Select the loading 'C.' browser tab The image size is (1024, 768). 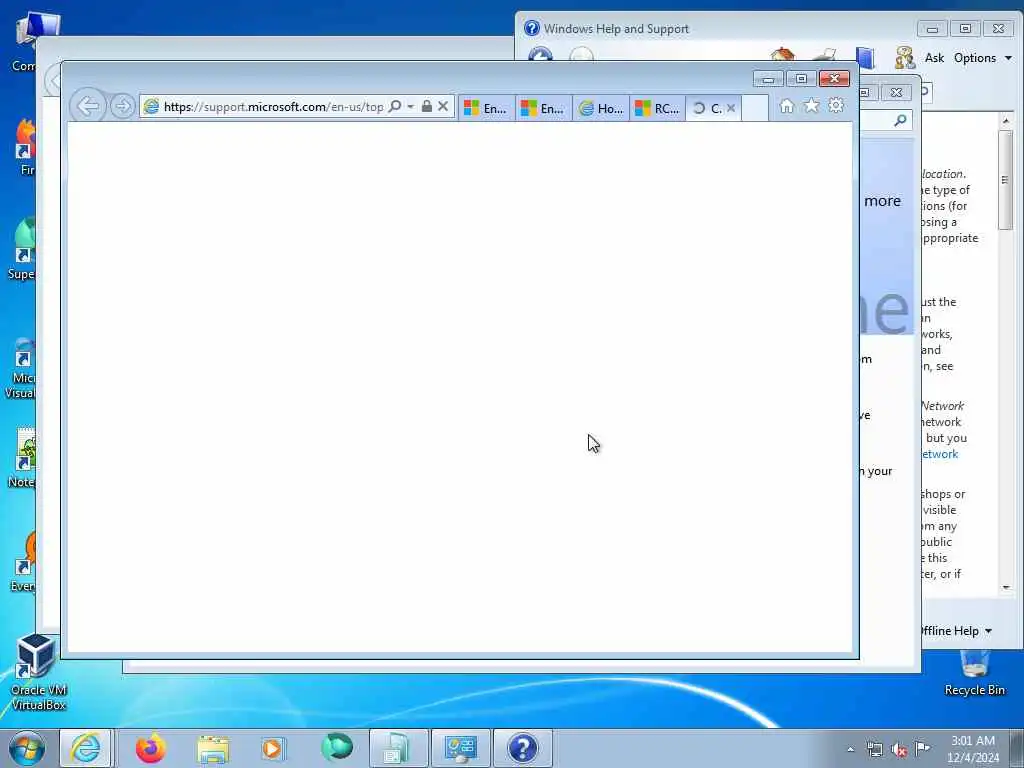[707, 108]
